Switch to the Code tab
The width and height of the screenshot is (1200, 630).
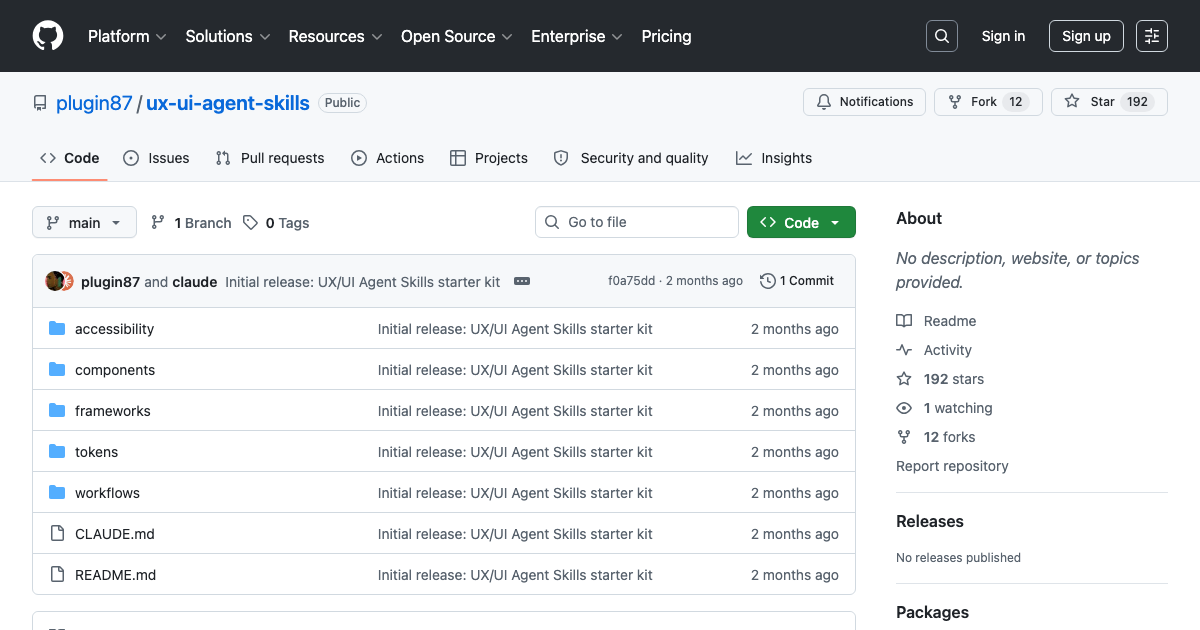70,158
